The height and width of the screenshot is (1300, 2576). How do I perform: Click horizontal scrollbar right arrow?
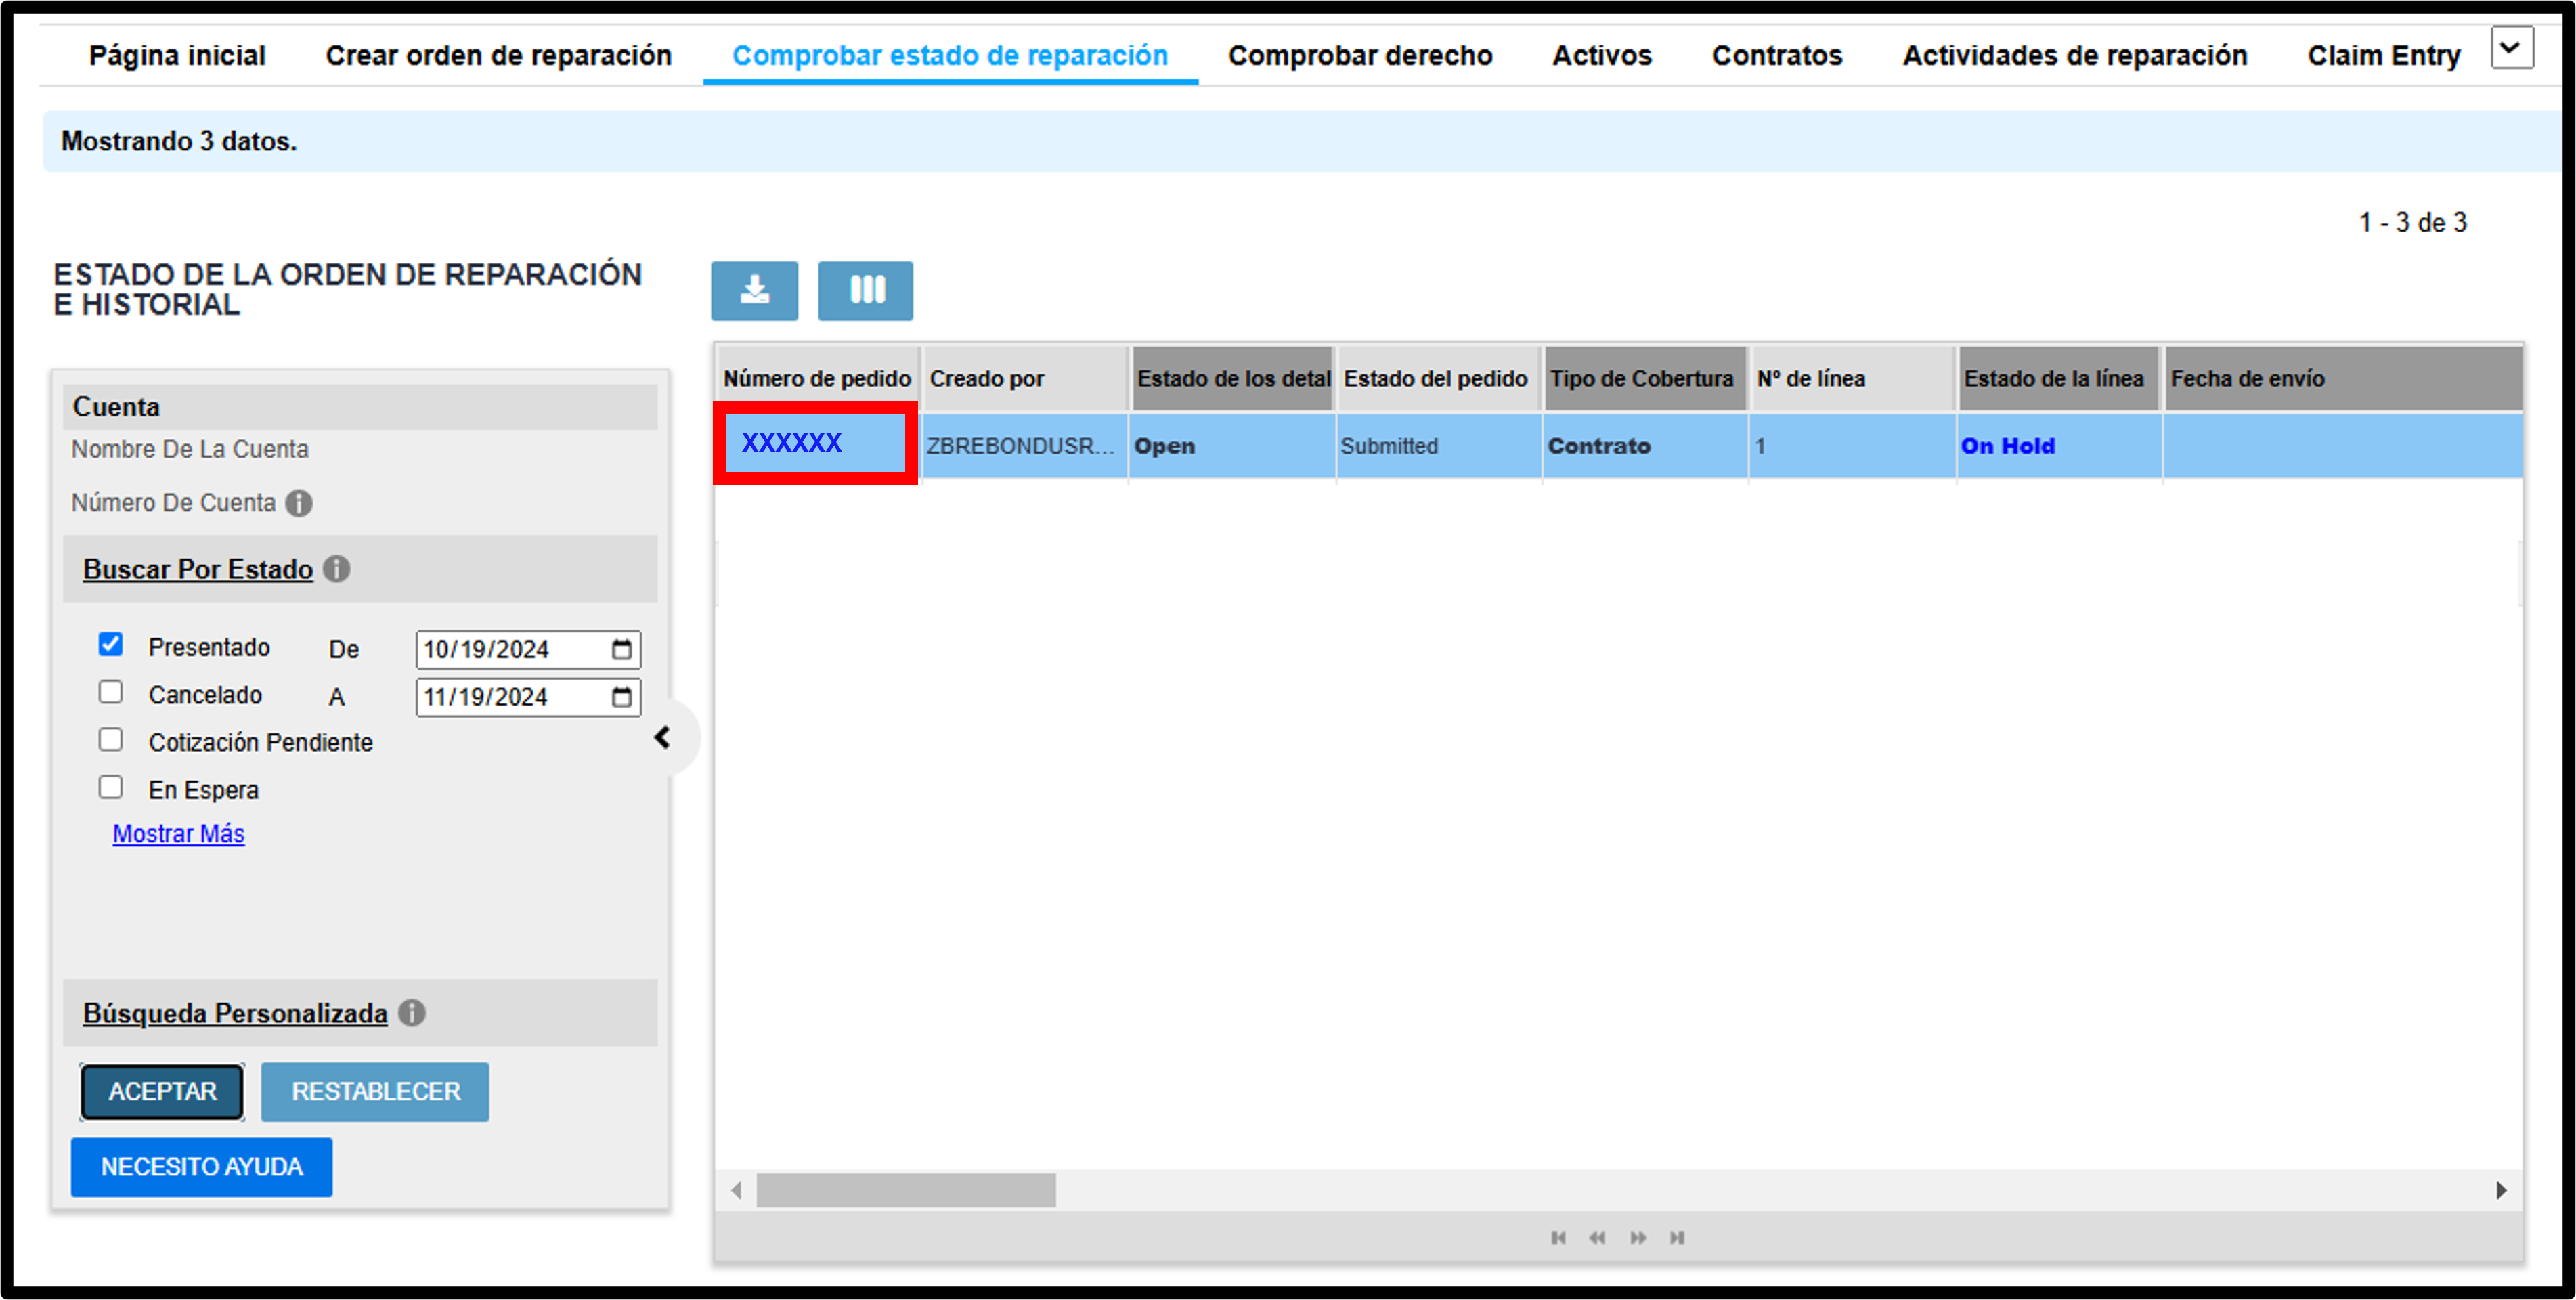tap(2501, 1190)
